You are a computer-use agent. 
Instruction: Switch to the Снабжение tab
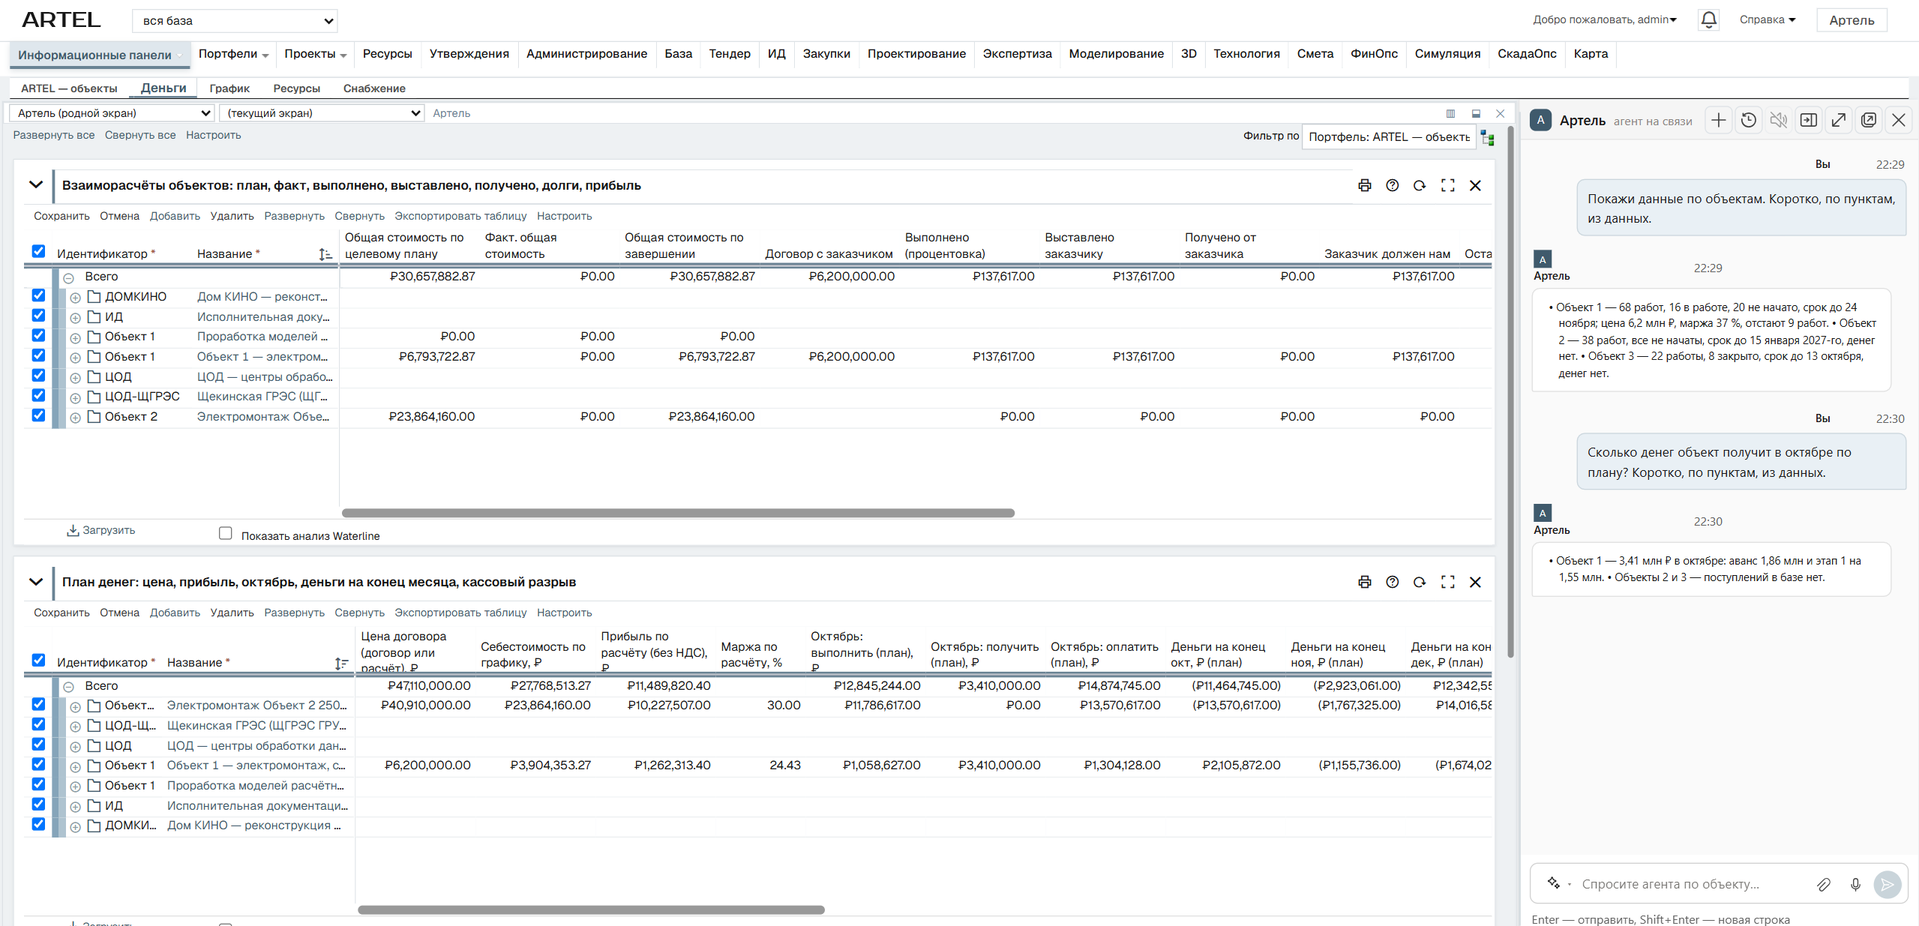coord(374,88)
